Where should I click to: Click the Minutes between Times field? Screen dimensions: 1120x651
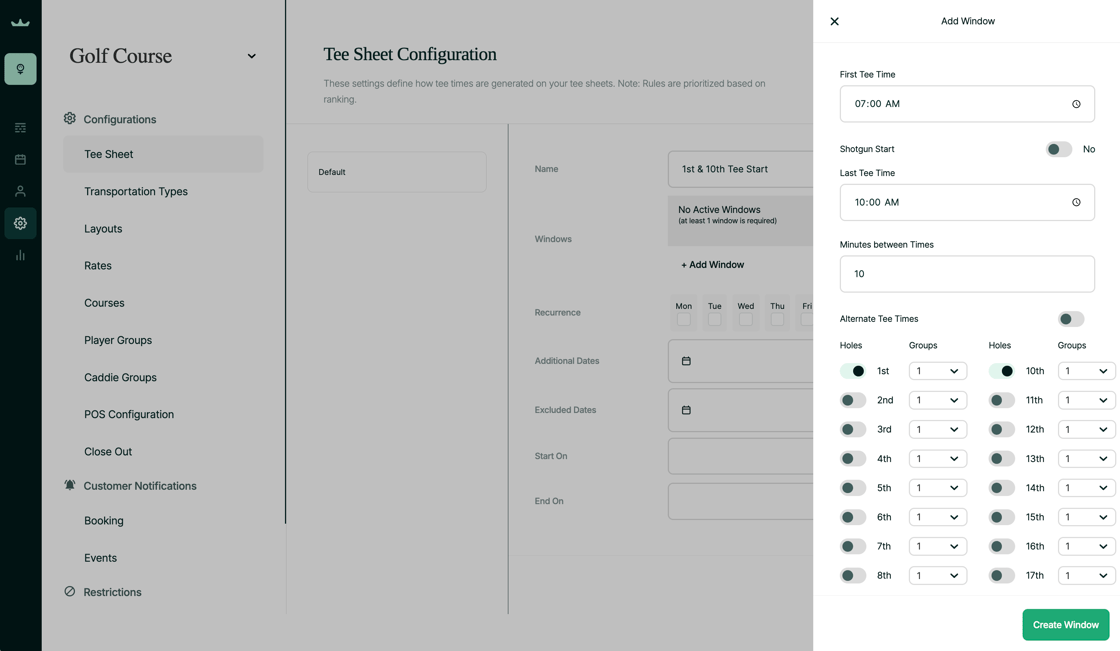[966, 274]
